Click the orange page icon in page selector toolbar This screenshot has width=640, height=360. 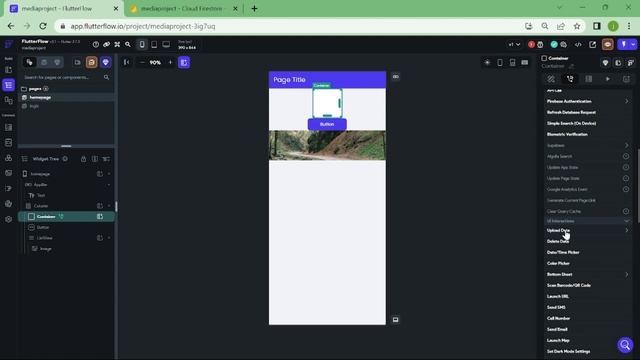91,62
